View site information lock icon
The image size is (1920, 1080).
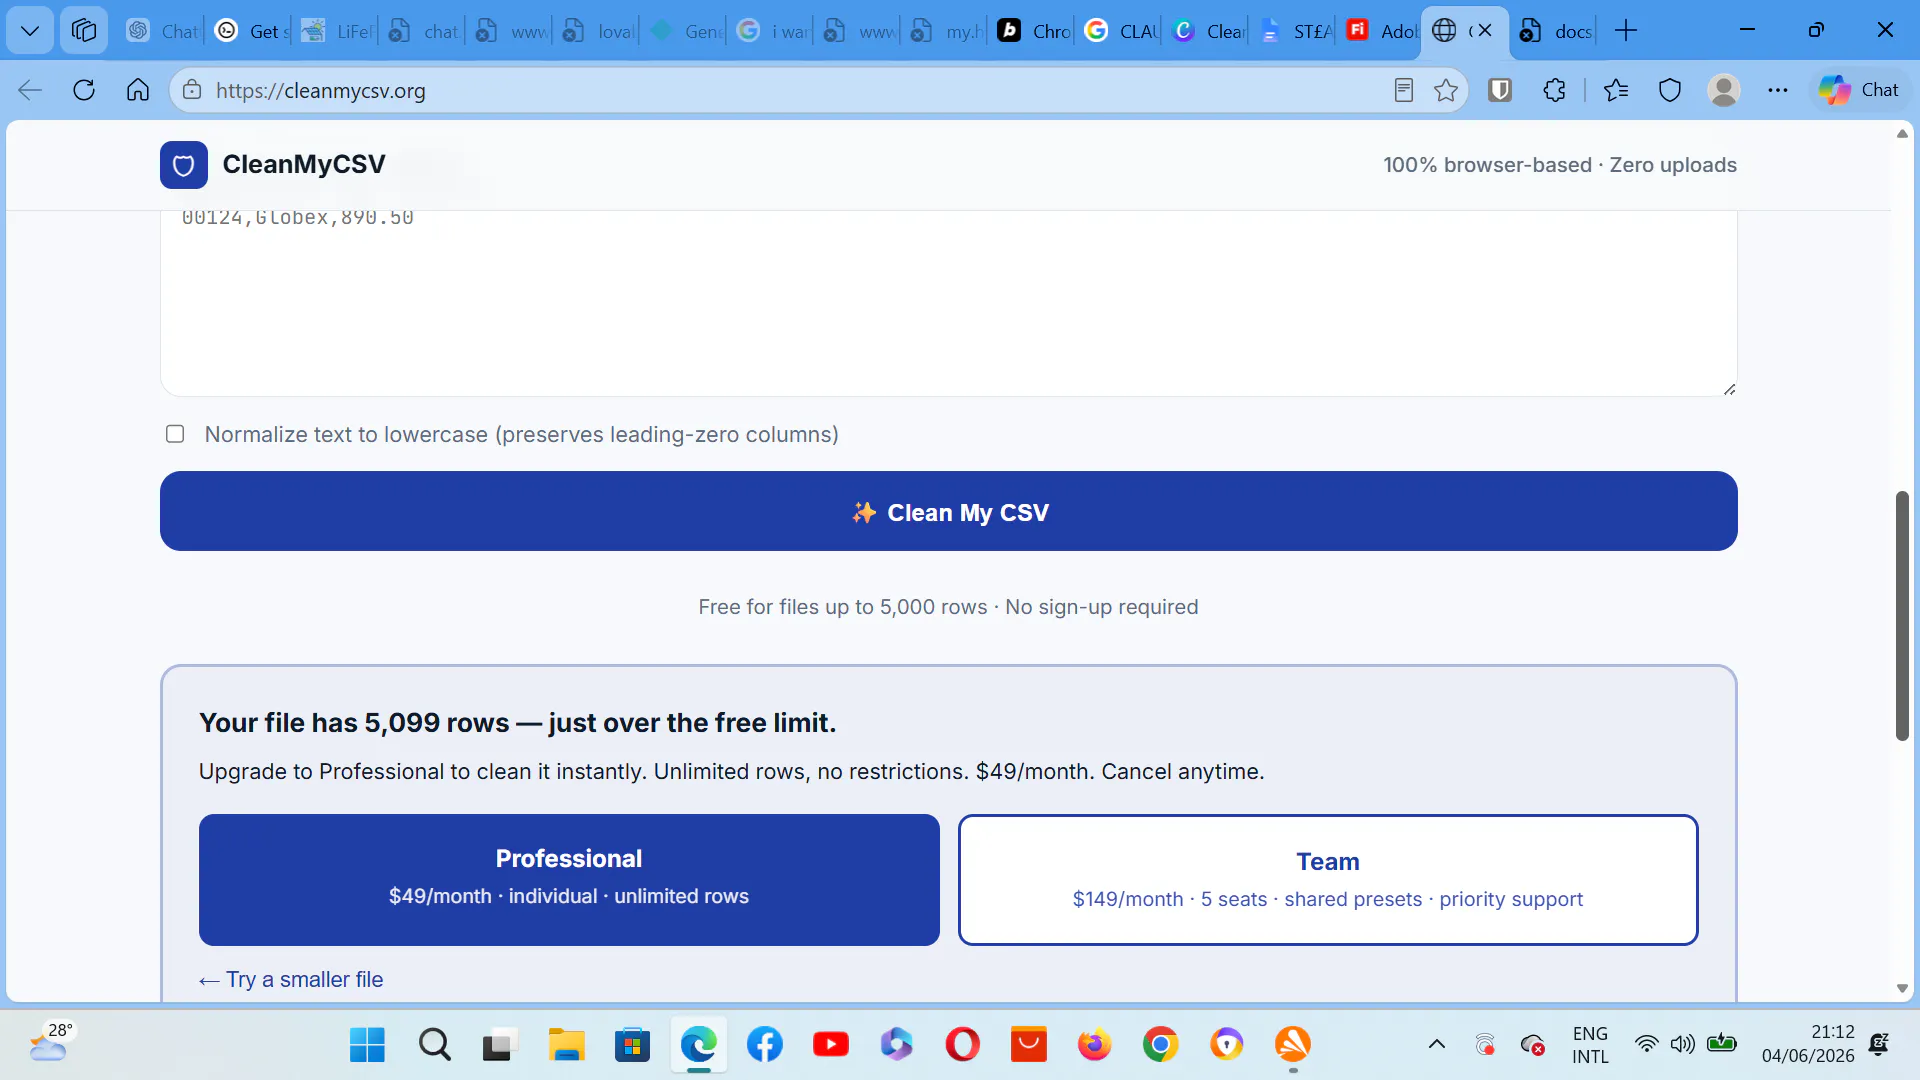point(191,90)
